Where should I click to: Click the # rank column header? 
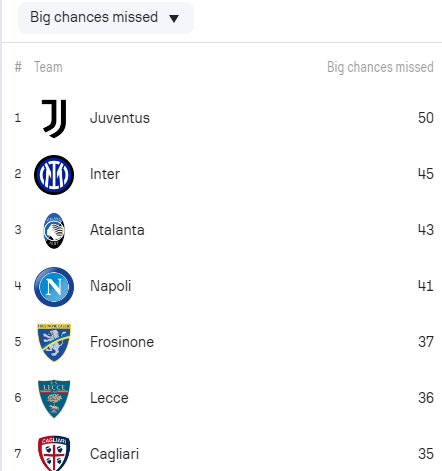[x=18, y=67]
